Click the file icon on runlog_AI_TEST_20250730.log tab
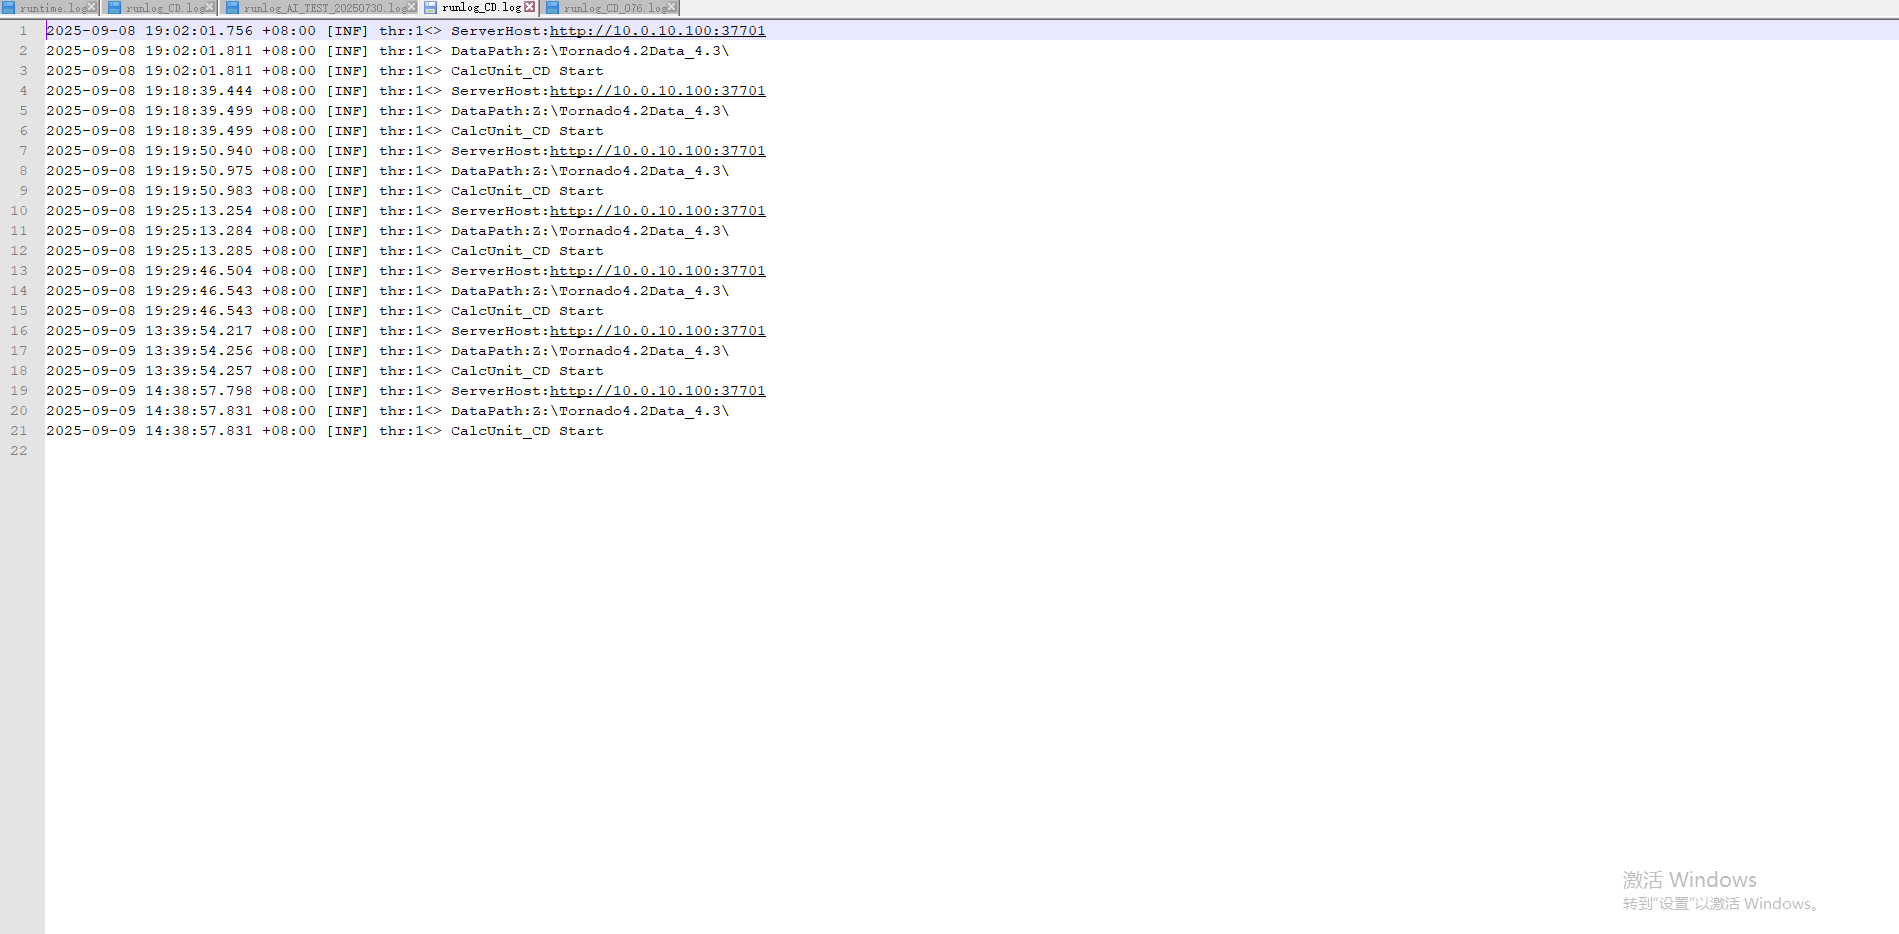1899x934 pixels. (x=232, y=8)
